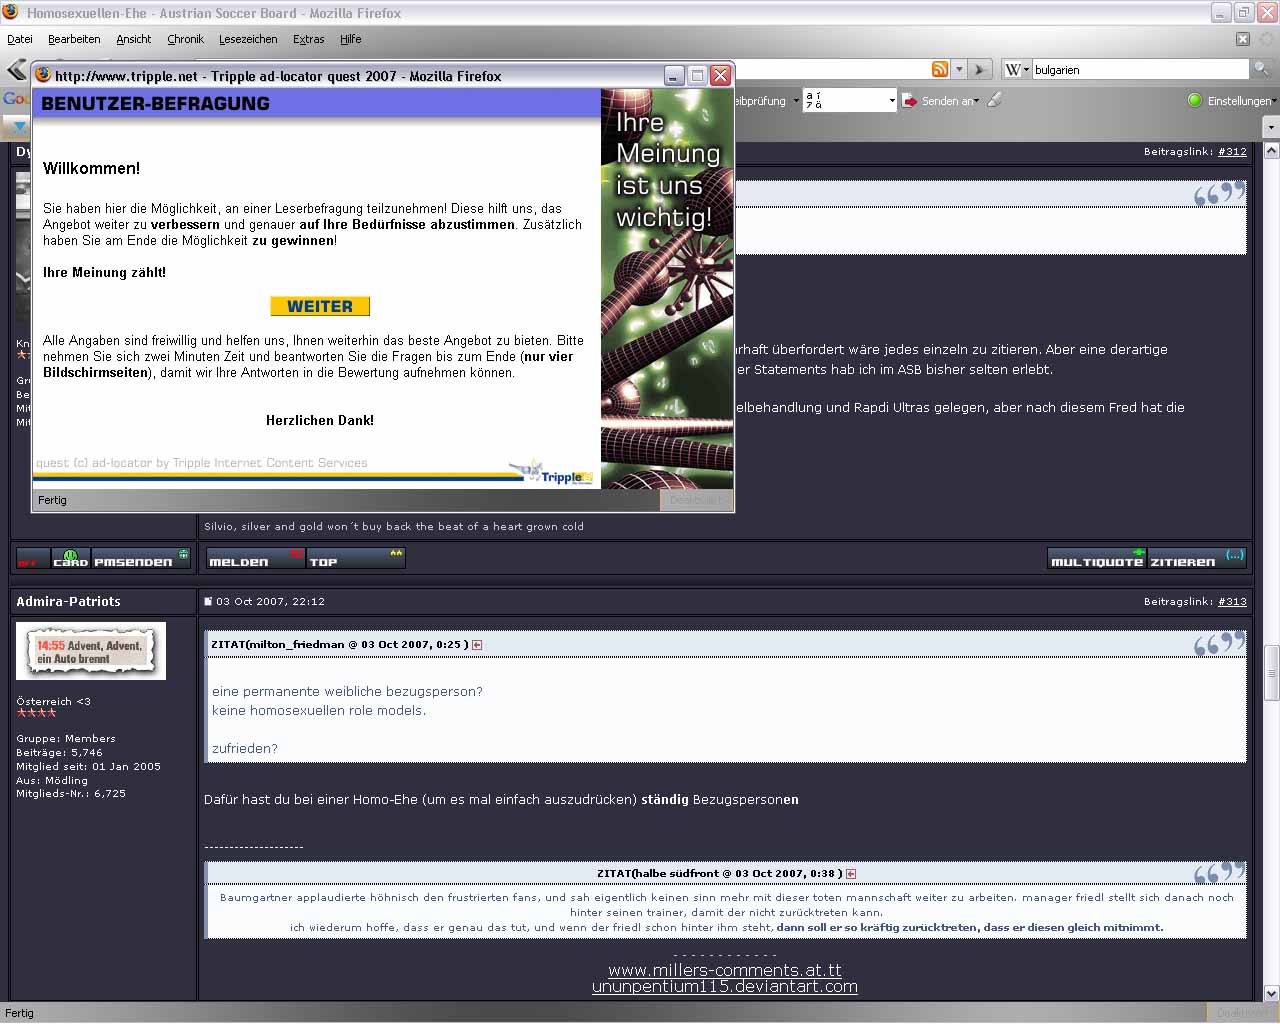This screenshot has width=1280, height=1024.
Task: Open the ununpentium115.deviantart.com link
Action: click(x=724, y=987)
